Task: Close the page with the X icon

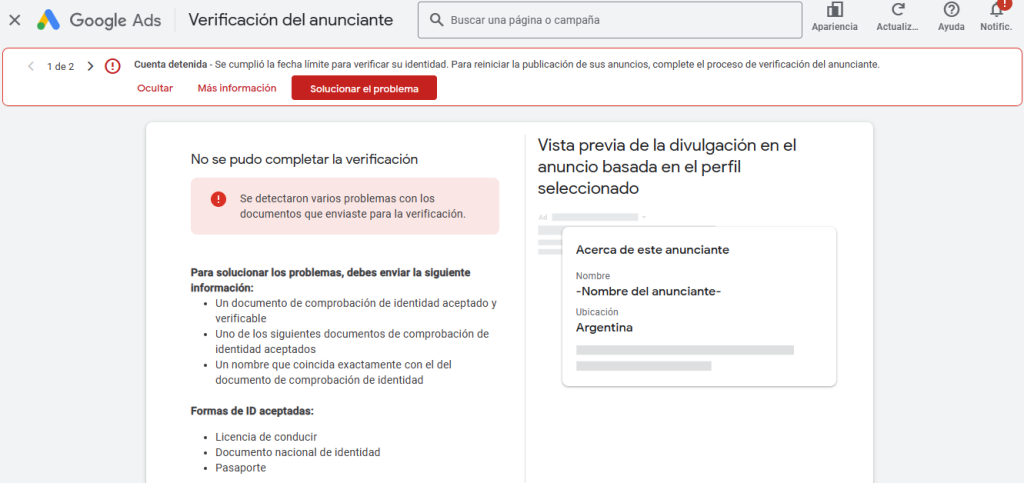Action: pyautogui.click(x=14, y=20)
